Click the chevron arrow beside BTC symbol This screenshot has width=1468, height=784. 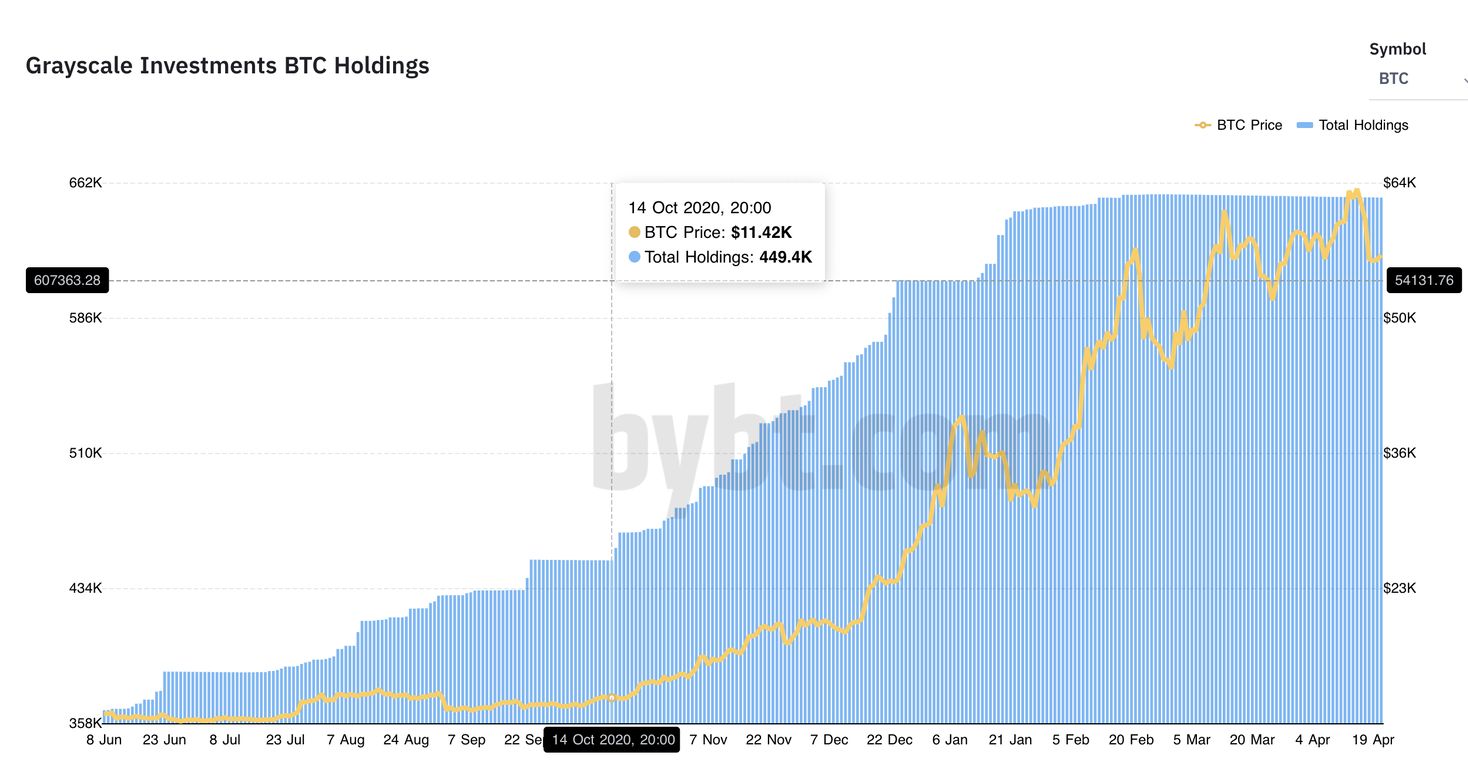1464,79
